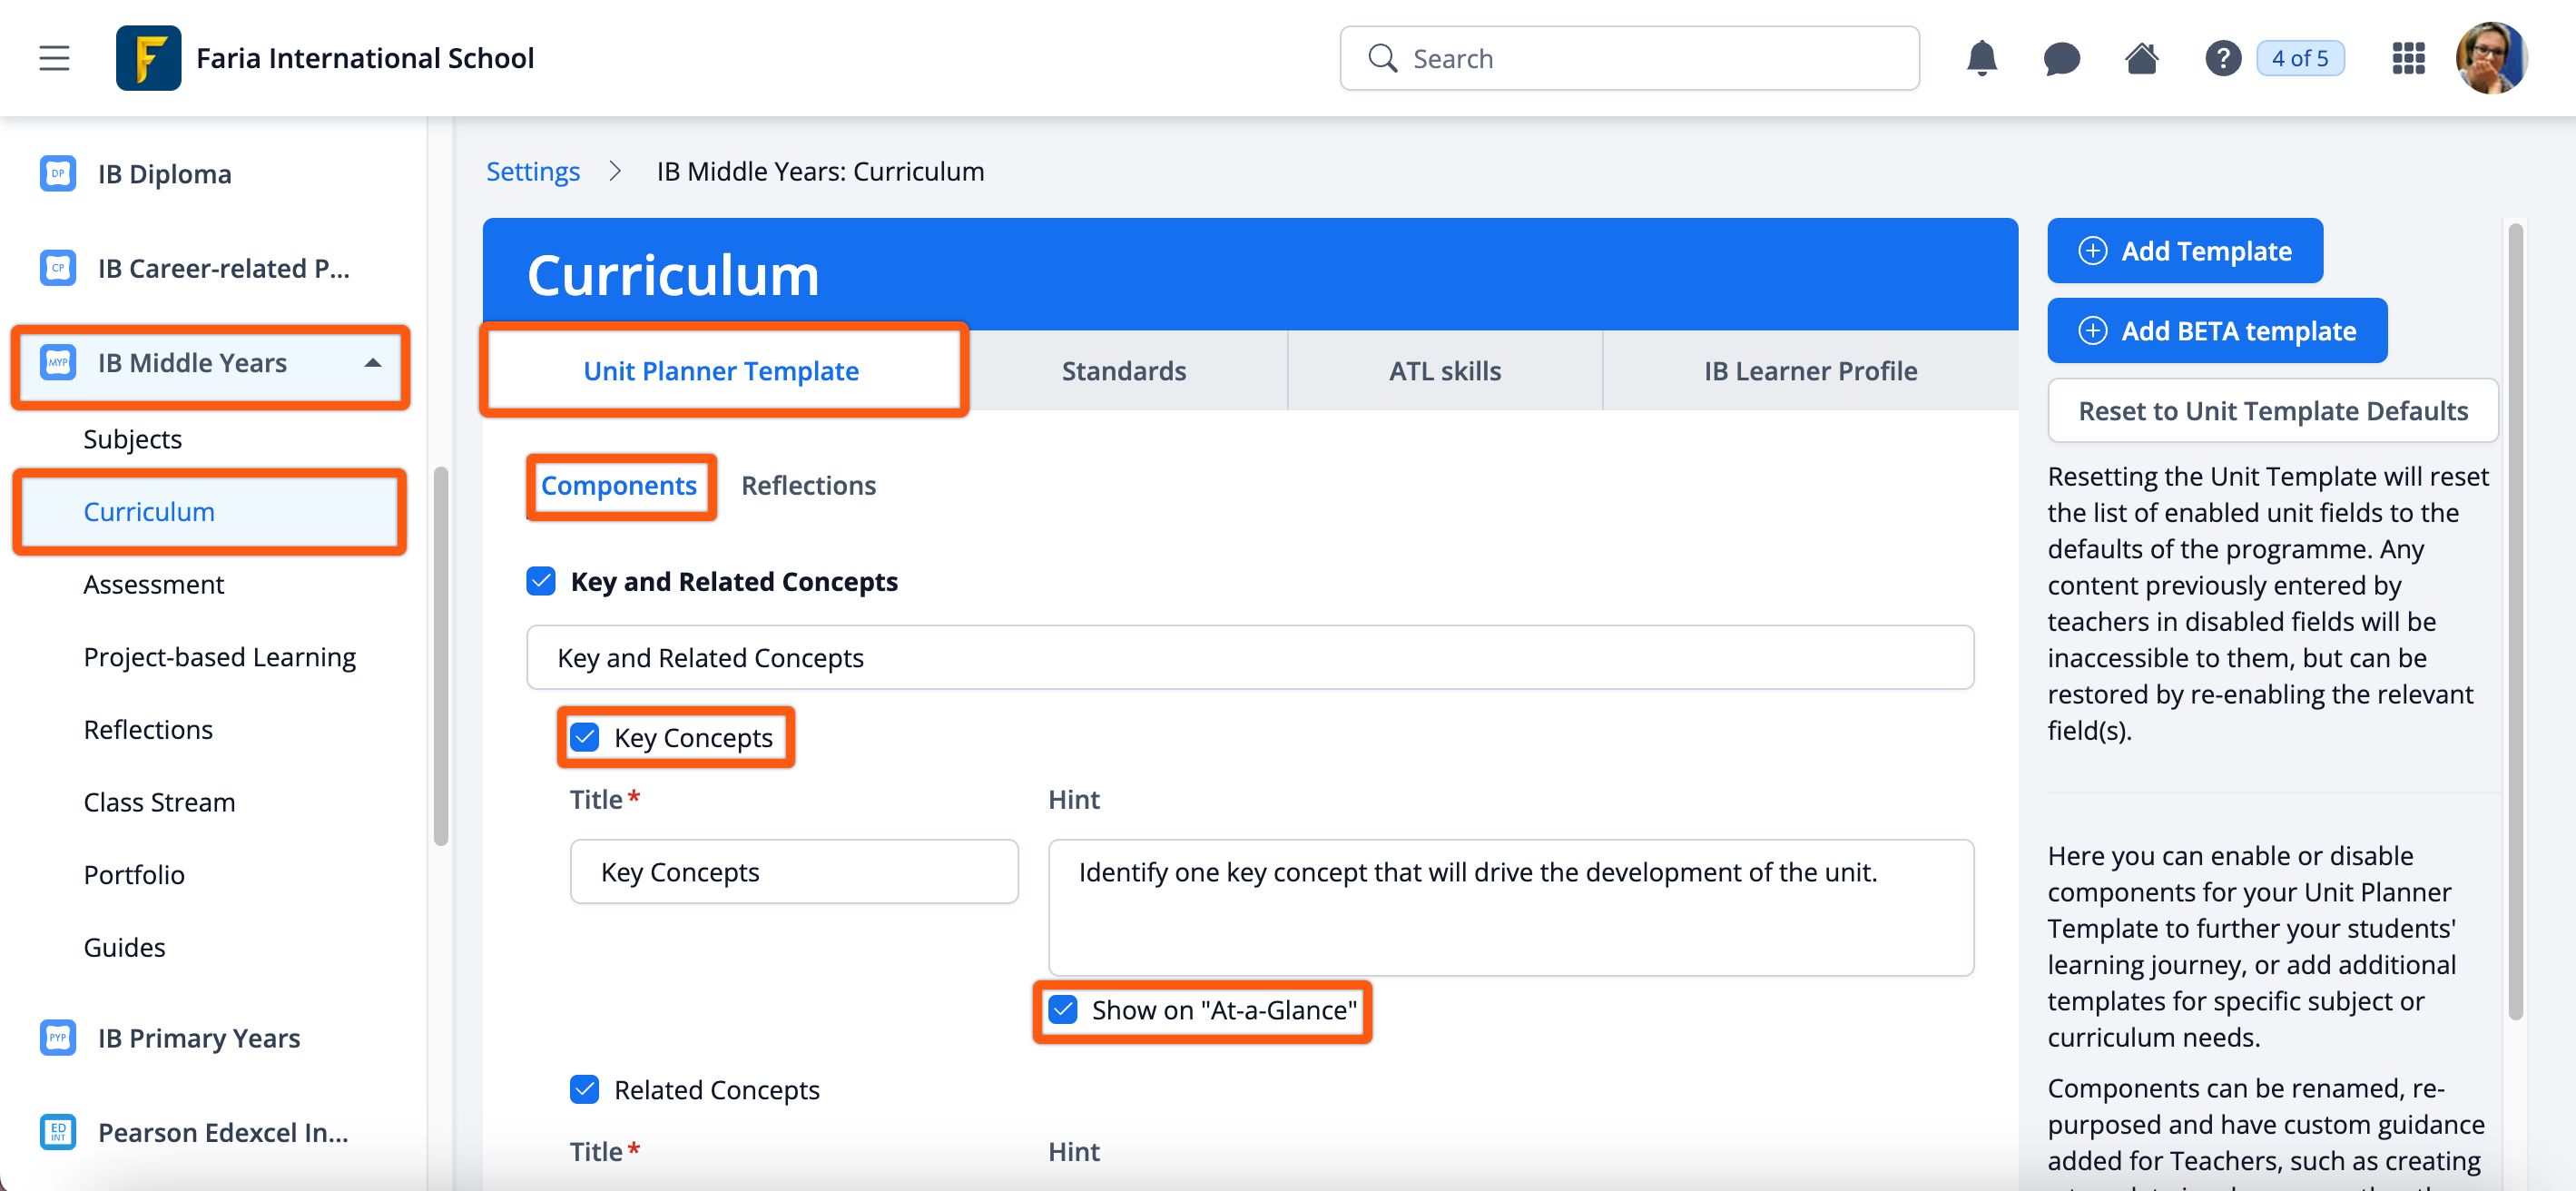
Task: Disable Show on "At-a-Glance" checkbox
Action: pos(1063,1009)
